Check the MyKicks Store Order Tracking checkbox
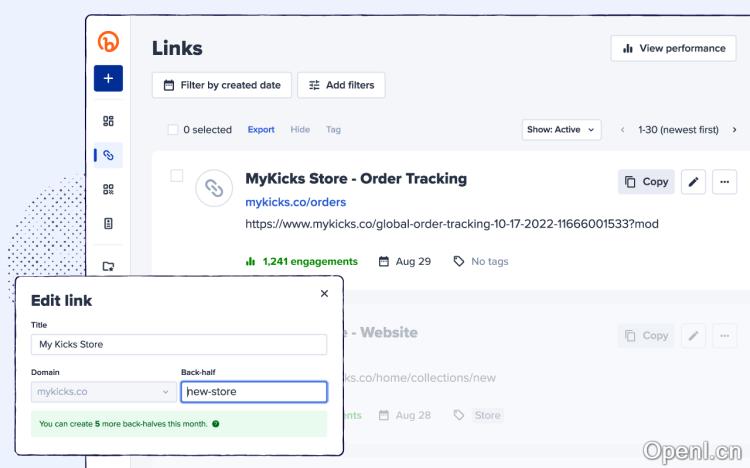750x468 pixels. point(177,176)
